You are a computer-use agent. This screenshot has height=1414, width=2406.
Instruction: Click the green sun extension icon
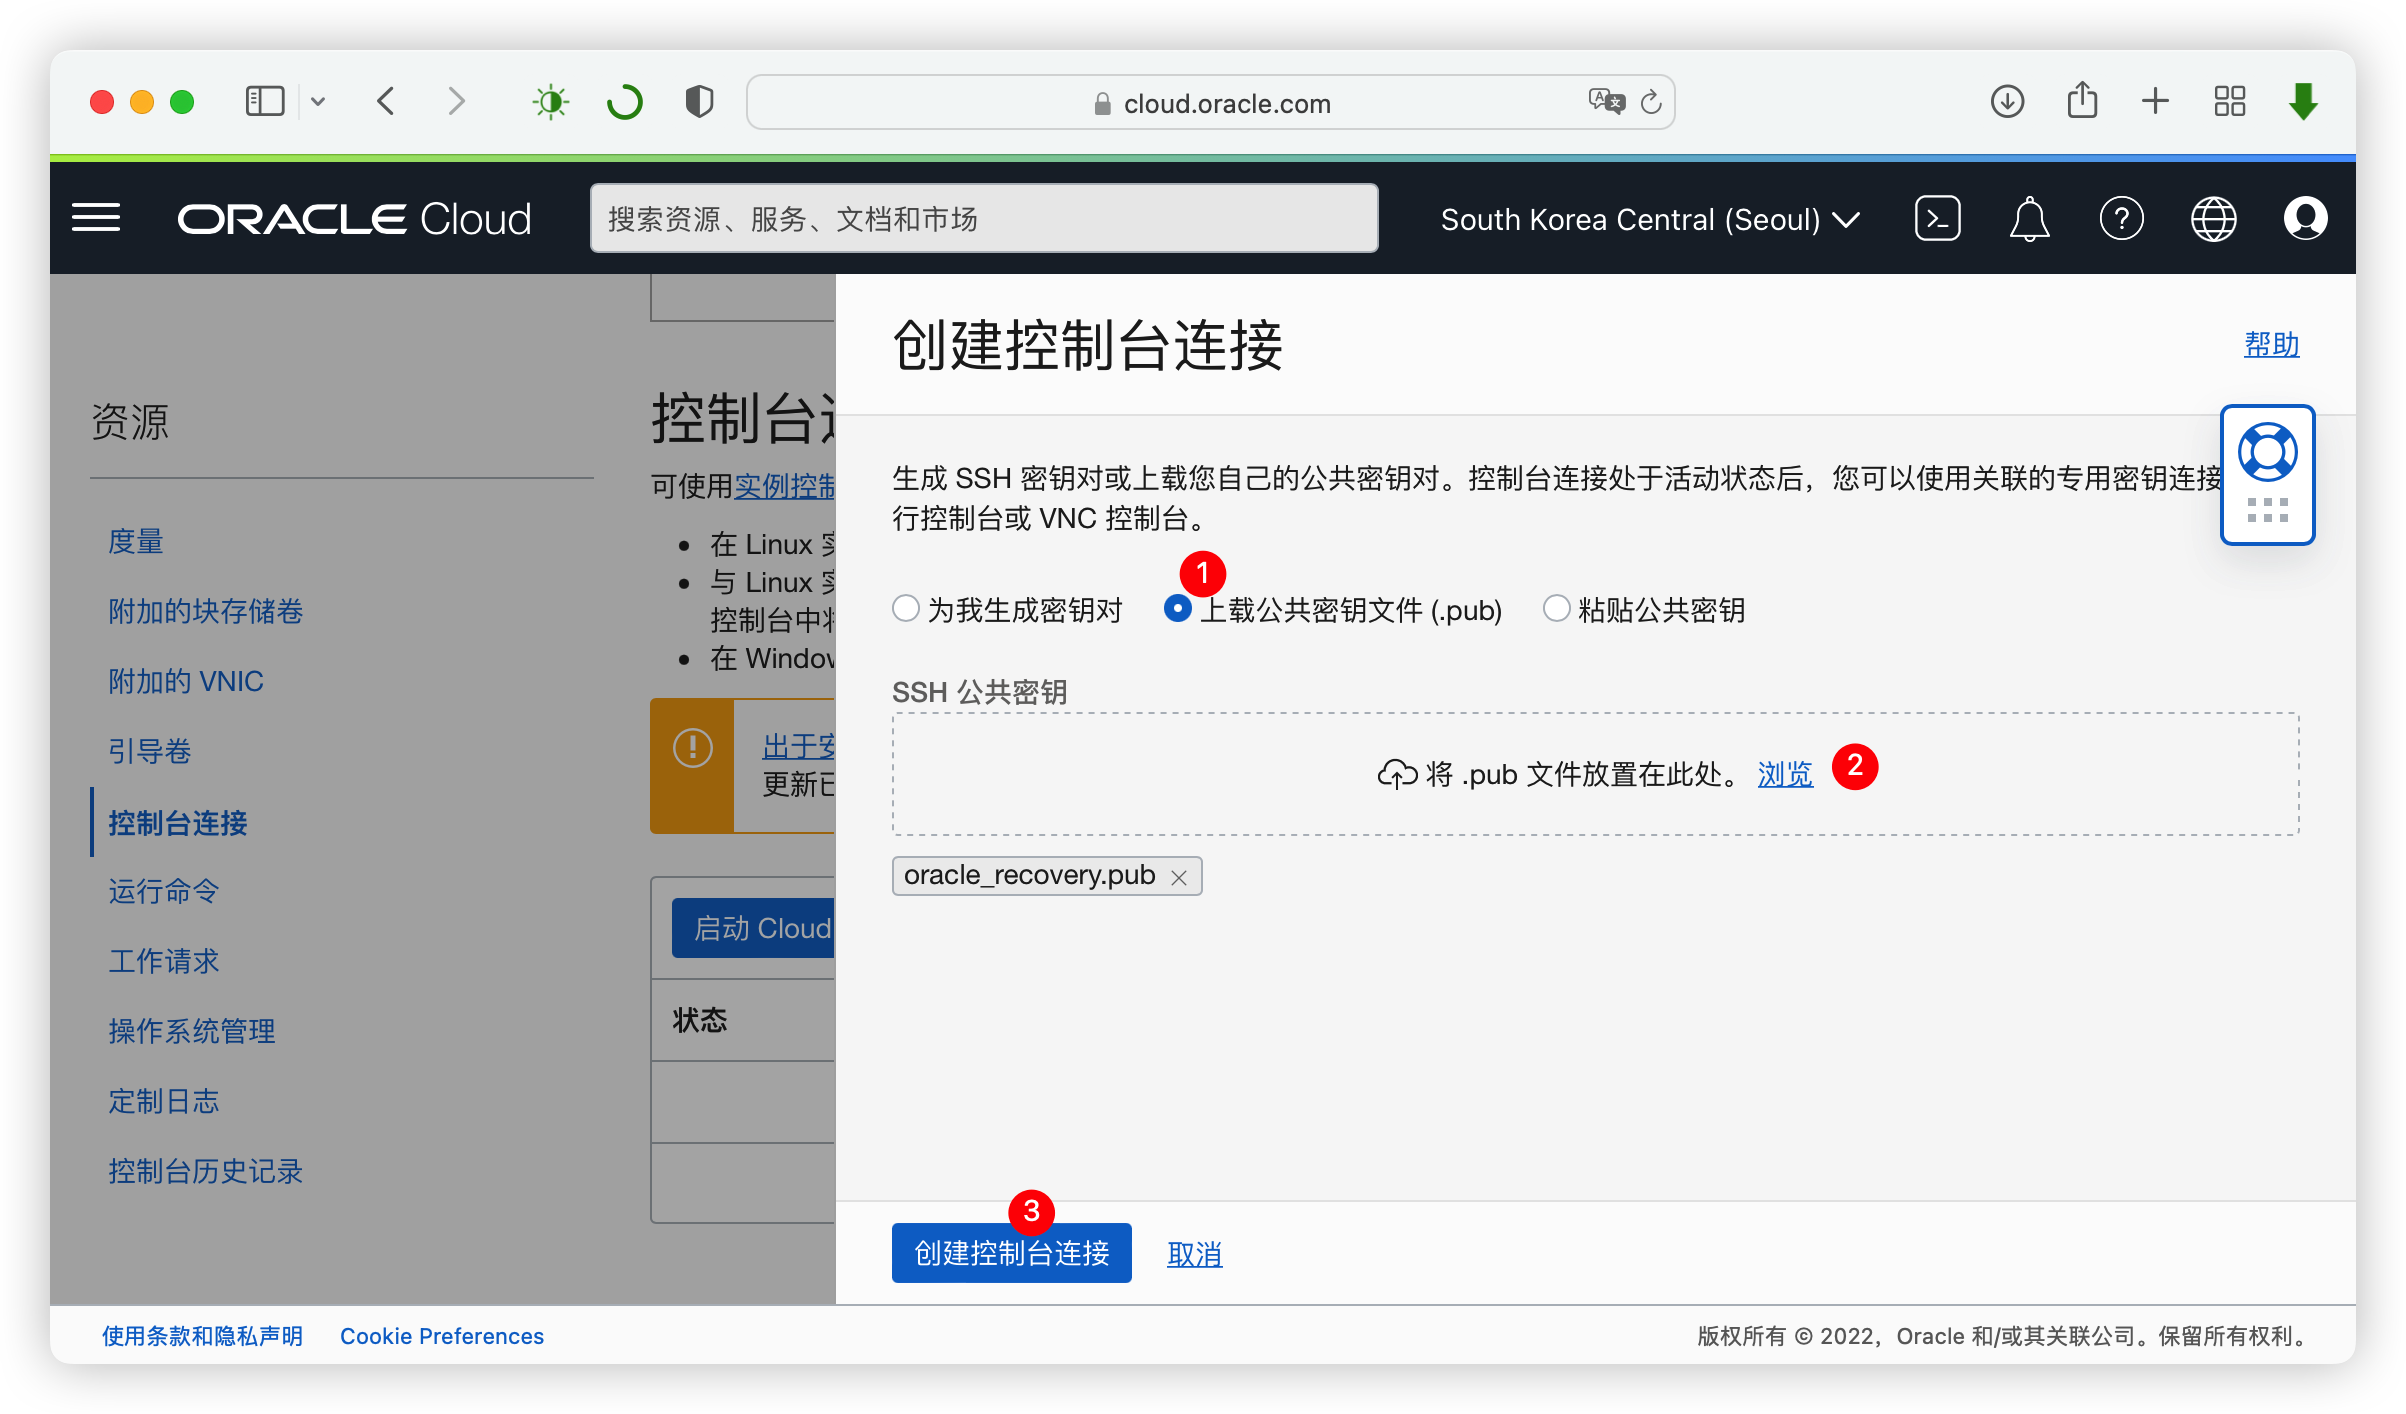[550, 101]
